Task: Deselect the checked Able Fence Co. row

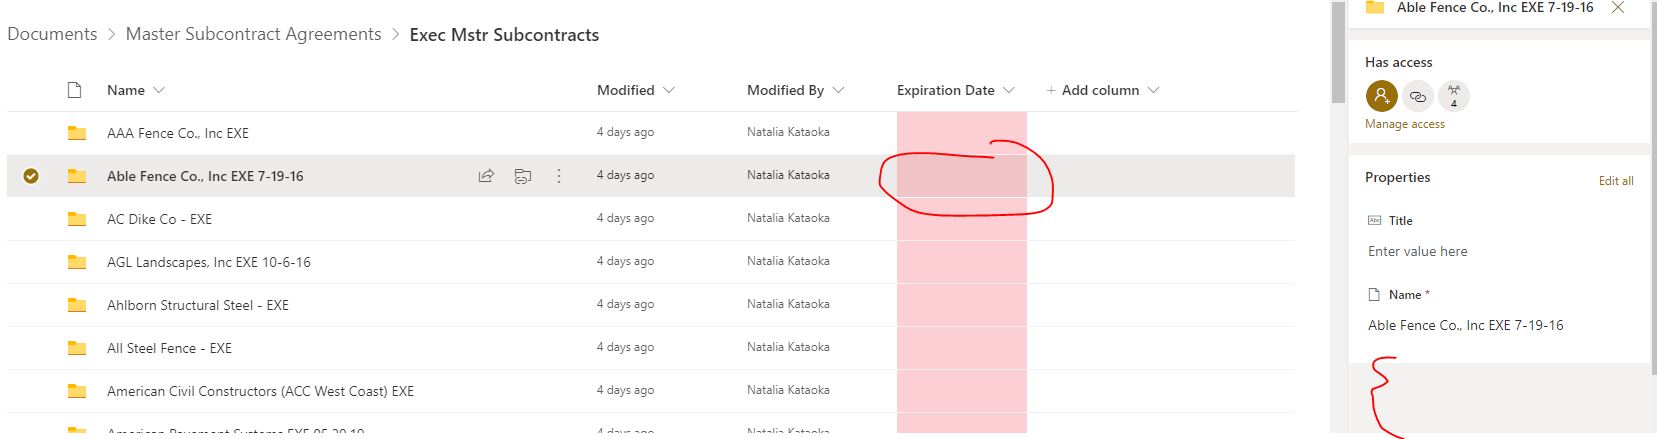Action: tap(31, 176)
